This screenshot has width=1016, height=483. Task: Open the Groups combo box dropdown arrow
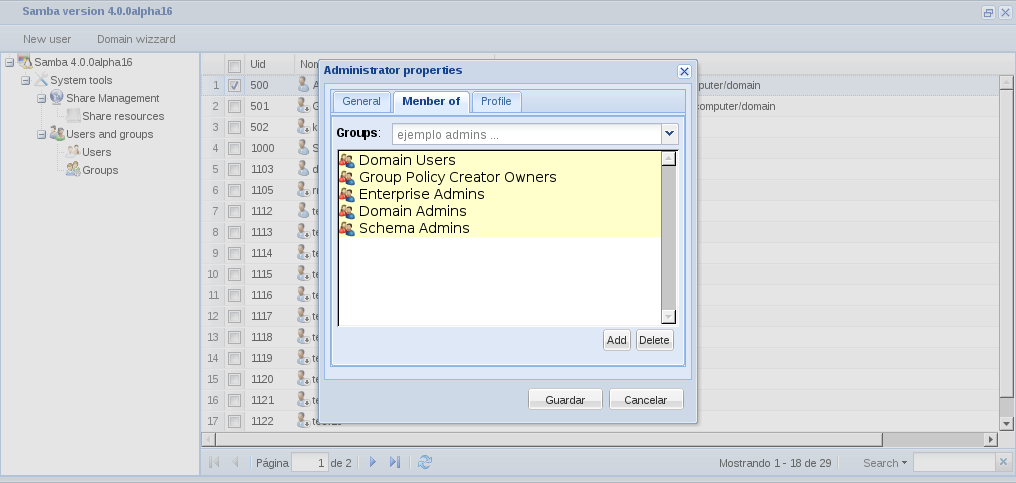(x=670, y=133)
